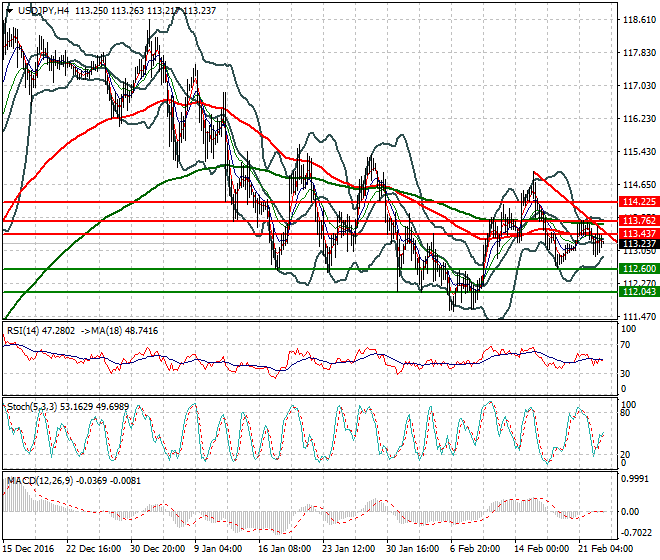Click the 30 Jan 16:00 time label

(x=412, y=549)
